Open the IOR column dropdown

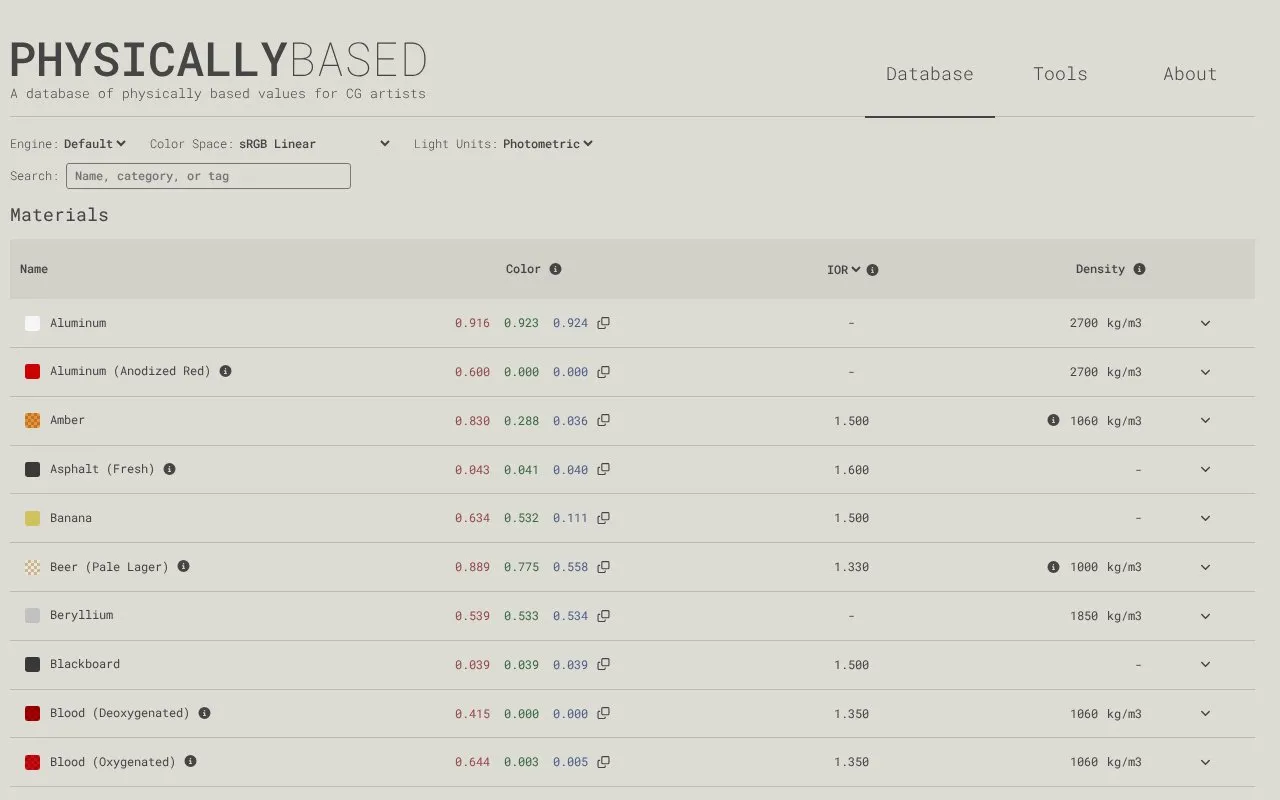[844, 270]
